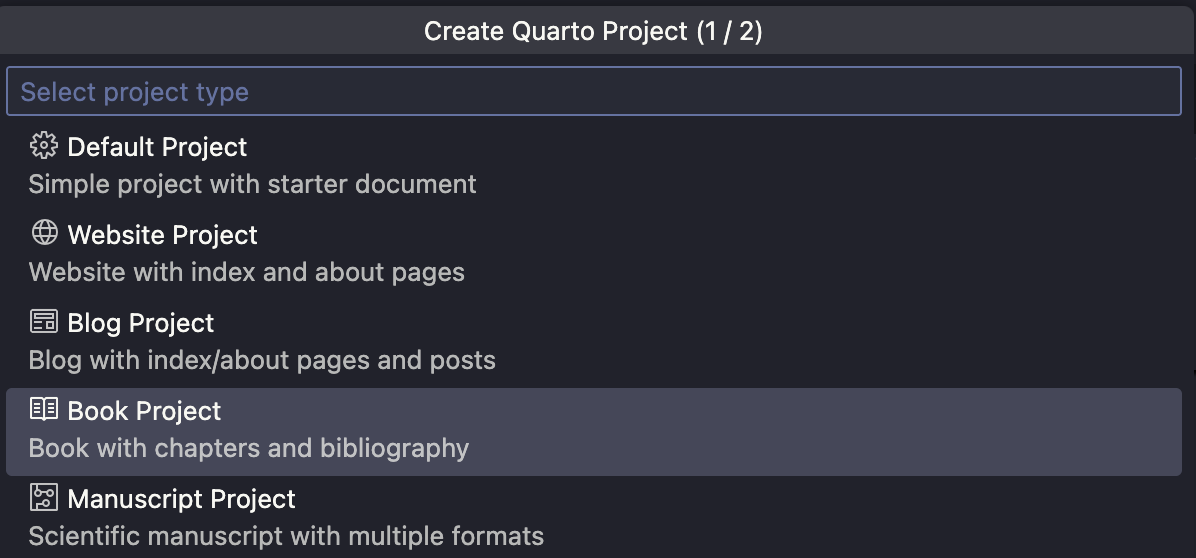Click 'Scientific manuscript with multiple formats' description
Viewport: 1196px width, 558px height.
coord(286,536)
